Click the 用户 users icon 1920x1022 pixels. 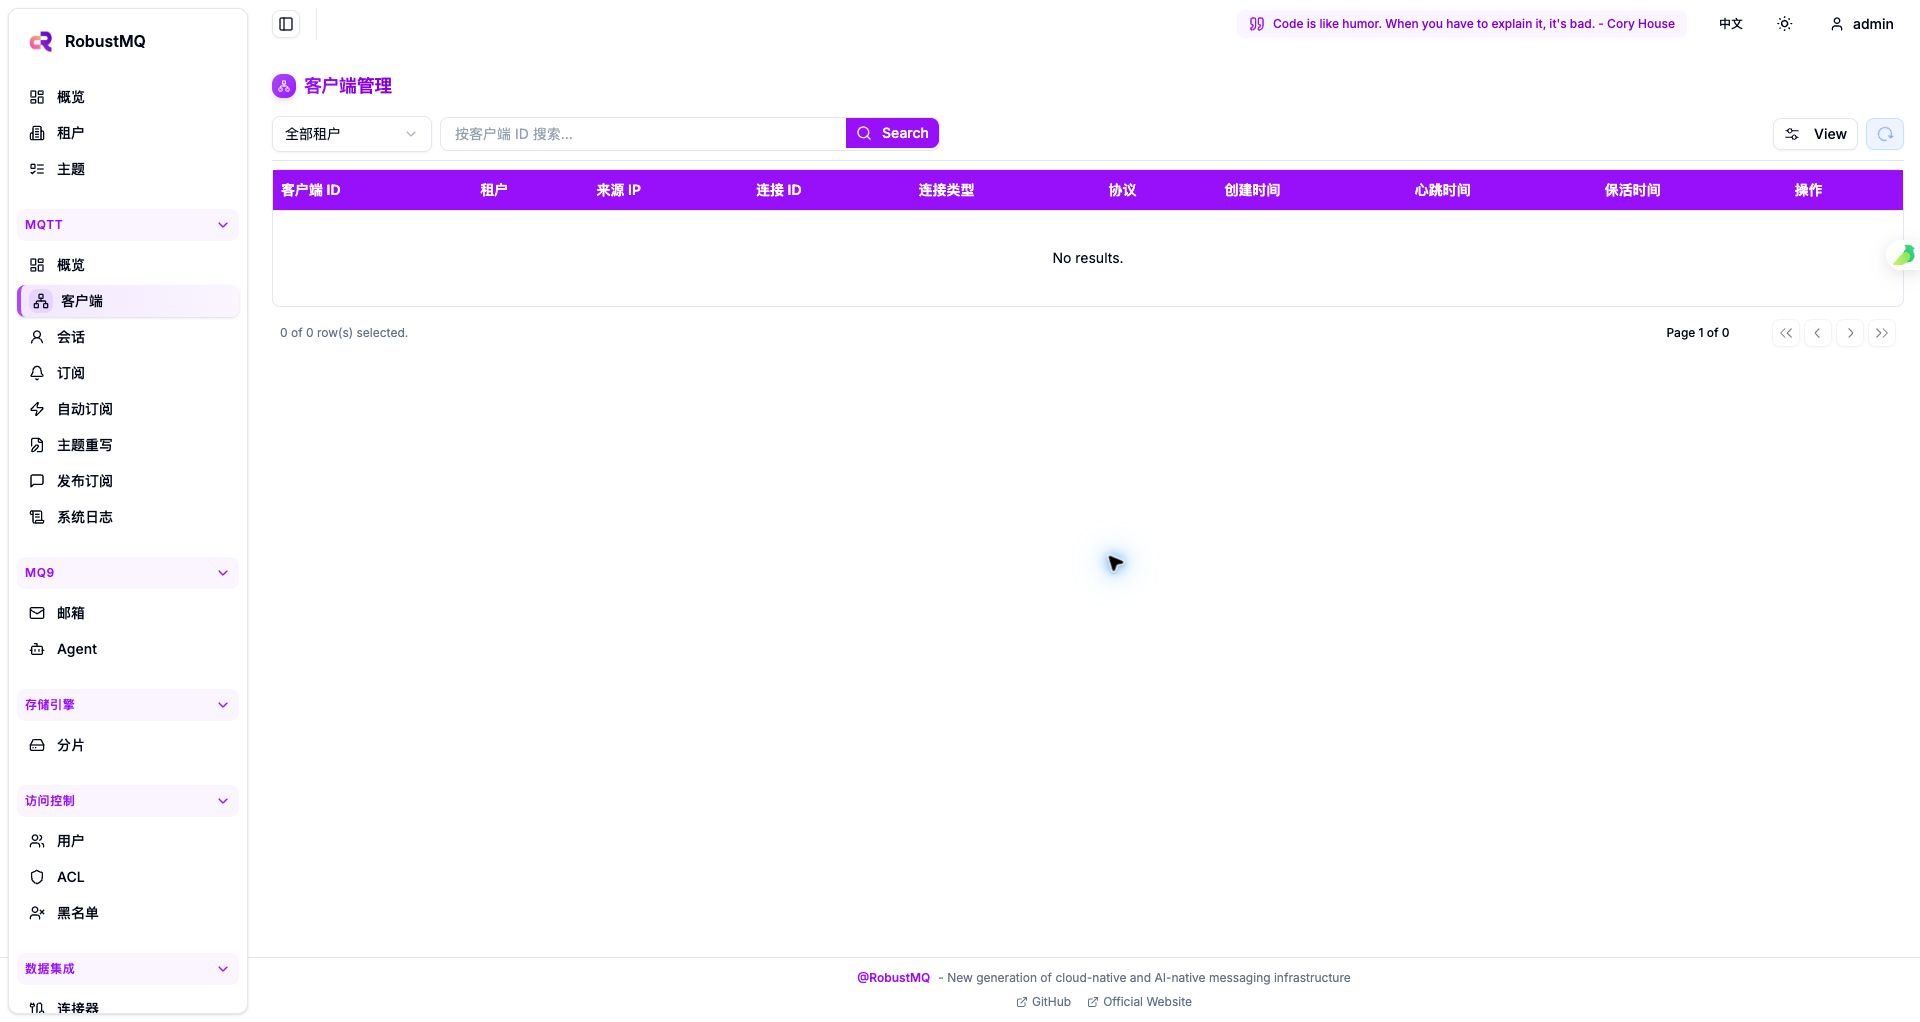37,841
